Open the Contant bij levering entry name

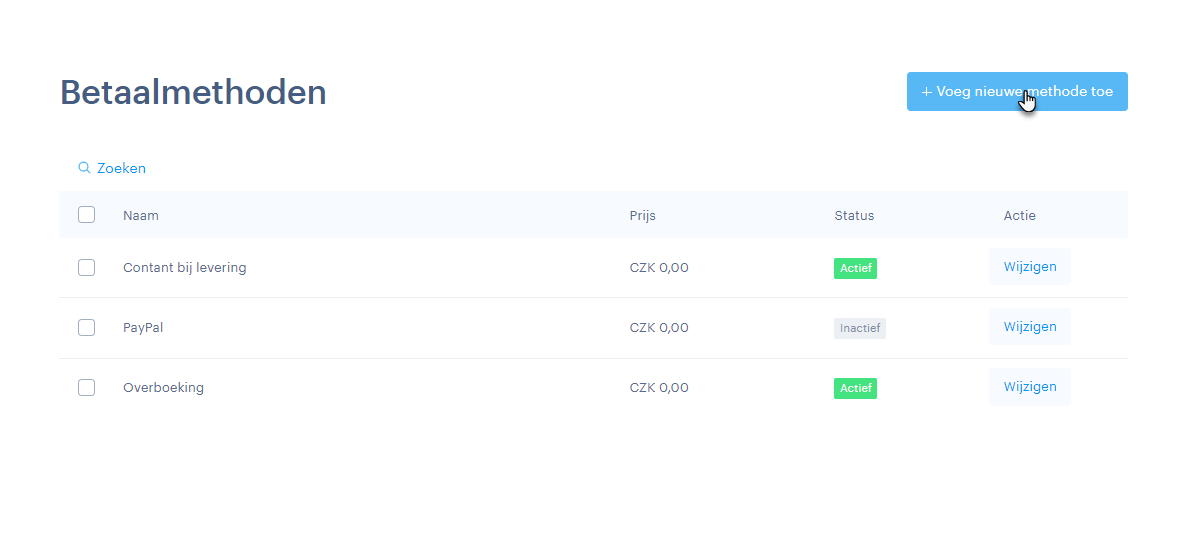click(184, 268)
